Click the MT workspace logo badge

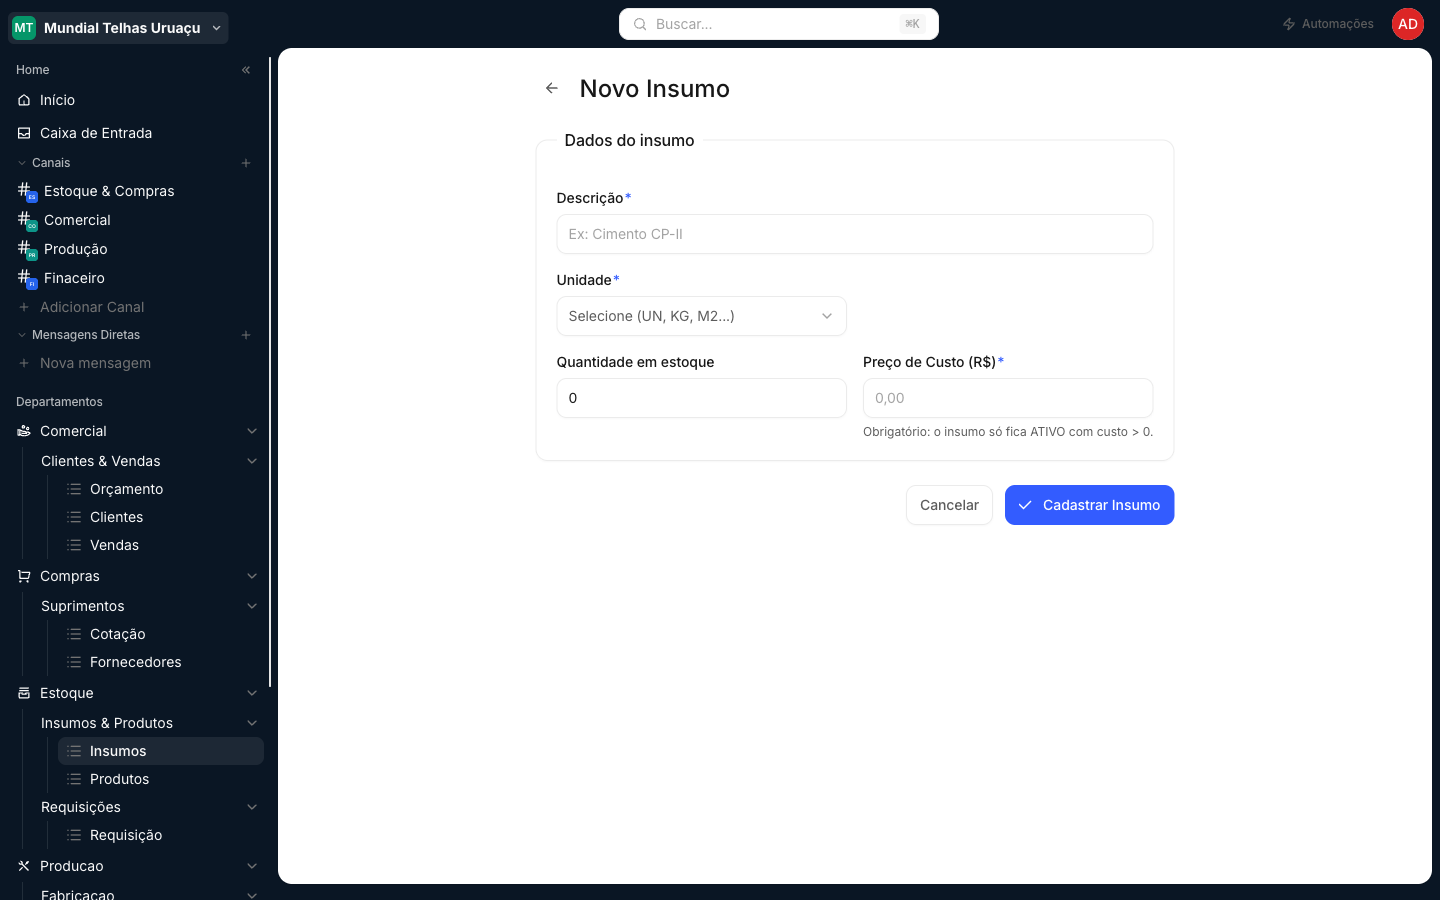tap(24, 28)
